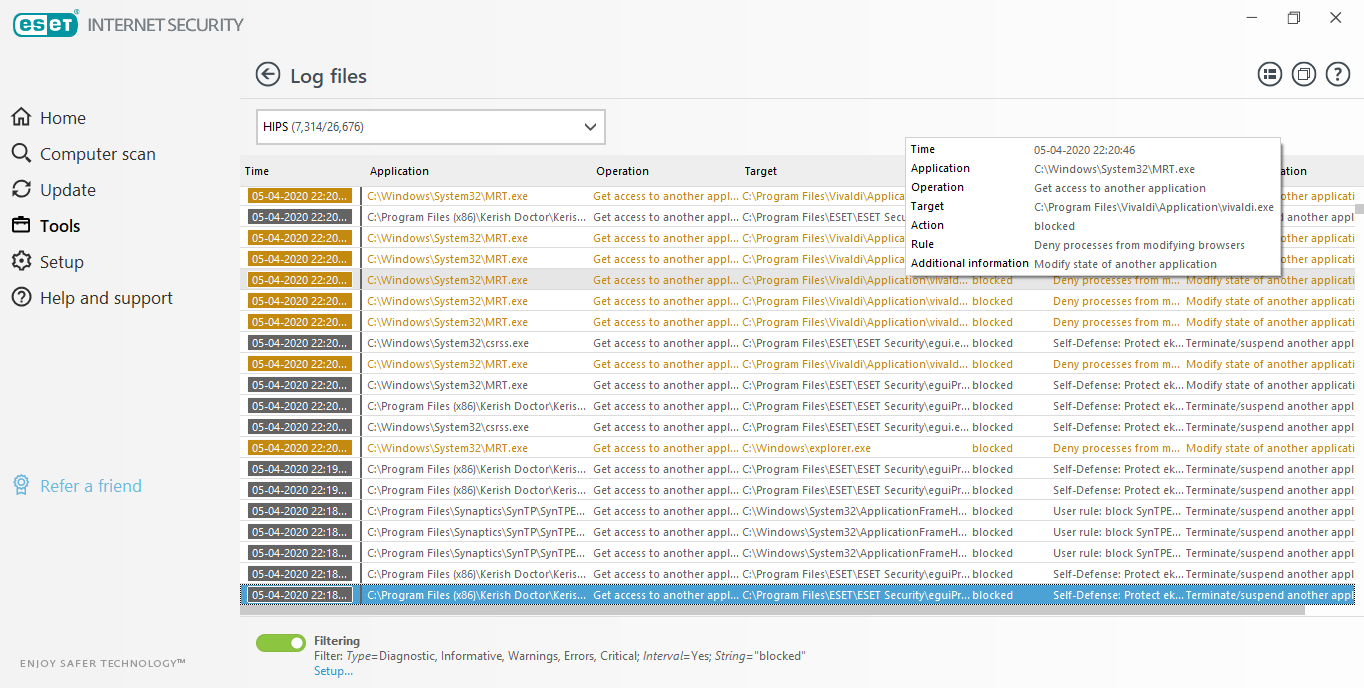This screenshot has height=688, width=1364.
Task: Open Help and support page
Action: coord(106,298)
